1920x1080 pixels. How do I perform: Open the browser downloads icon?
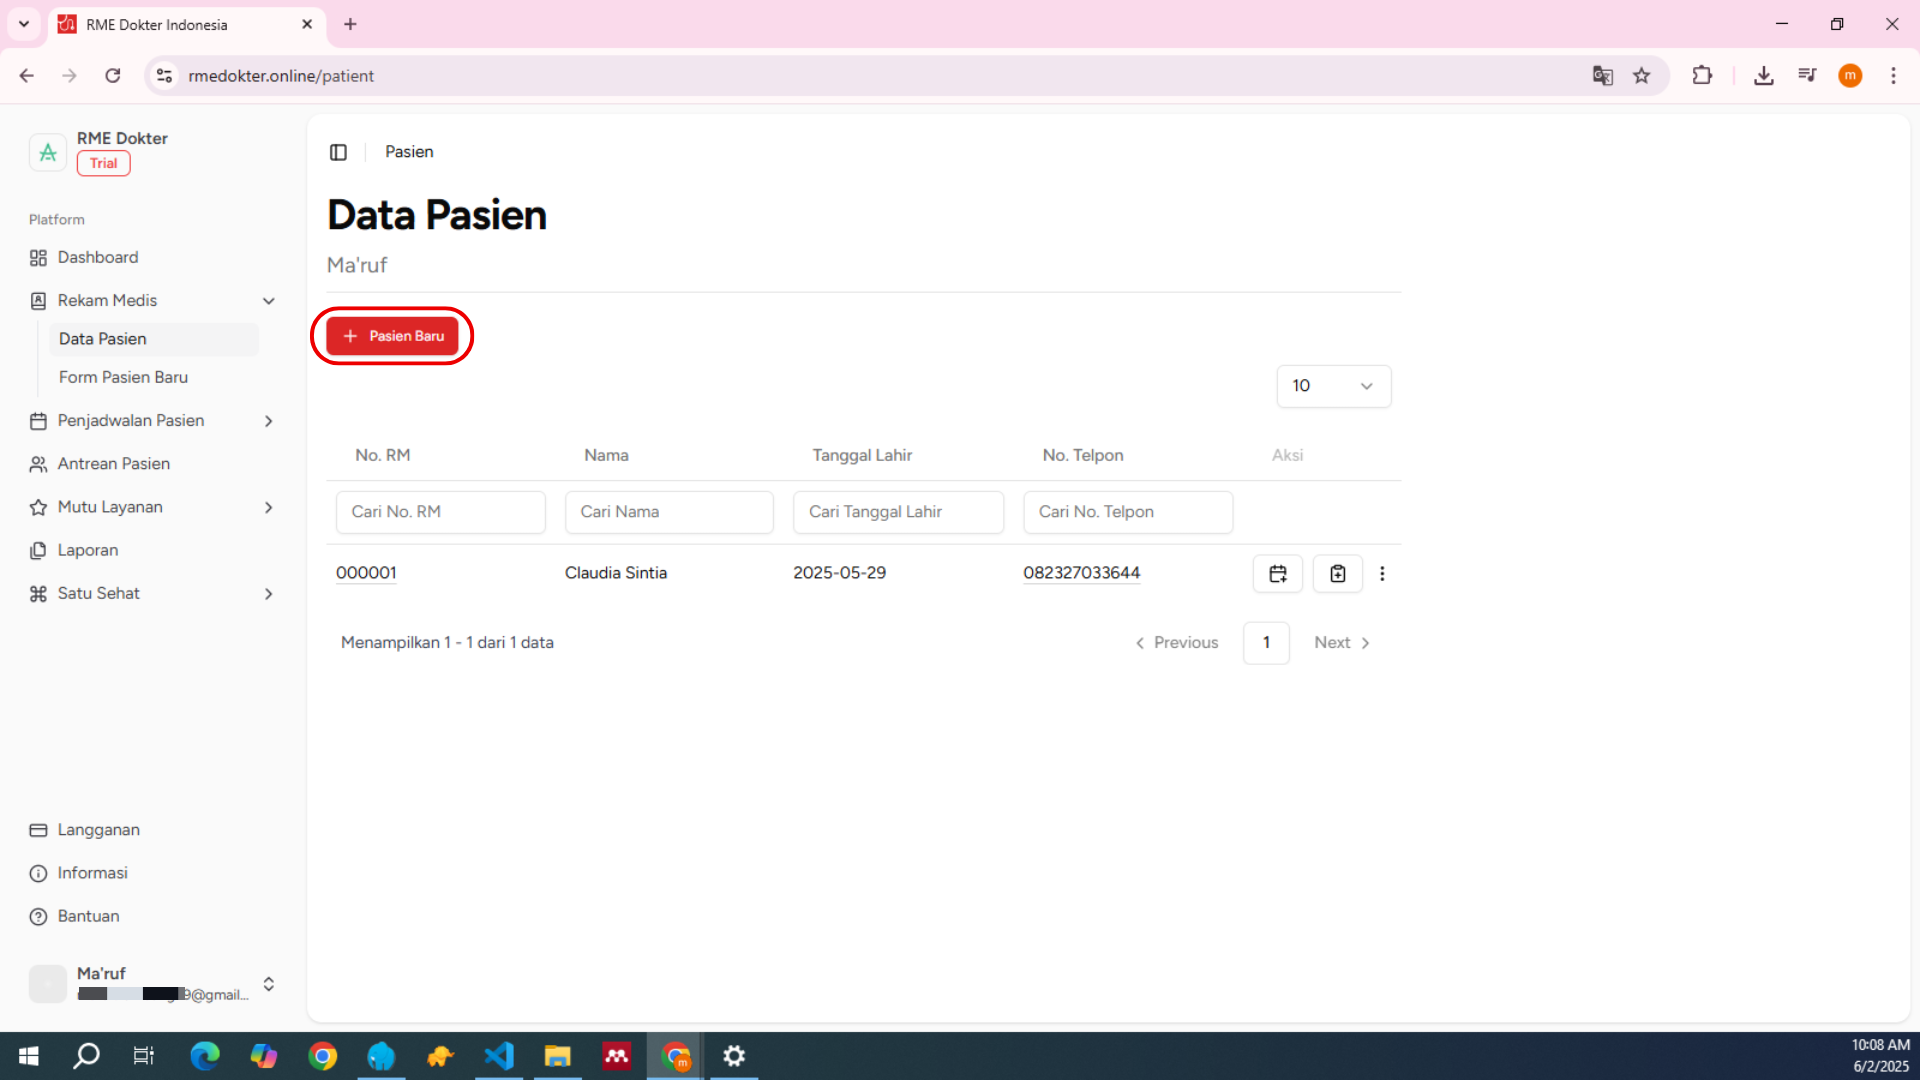click(1763, 76)
